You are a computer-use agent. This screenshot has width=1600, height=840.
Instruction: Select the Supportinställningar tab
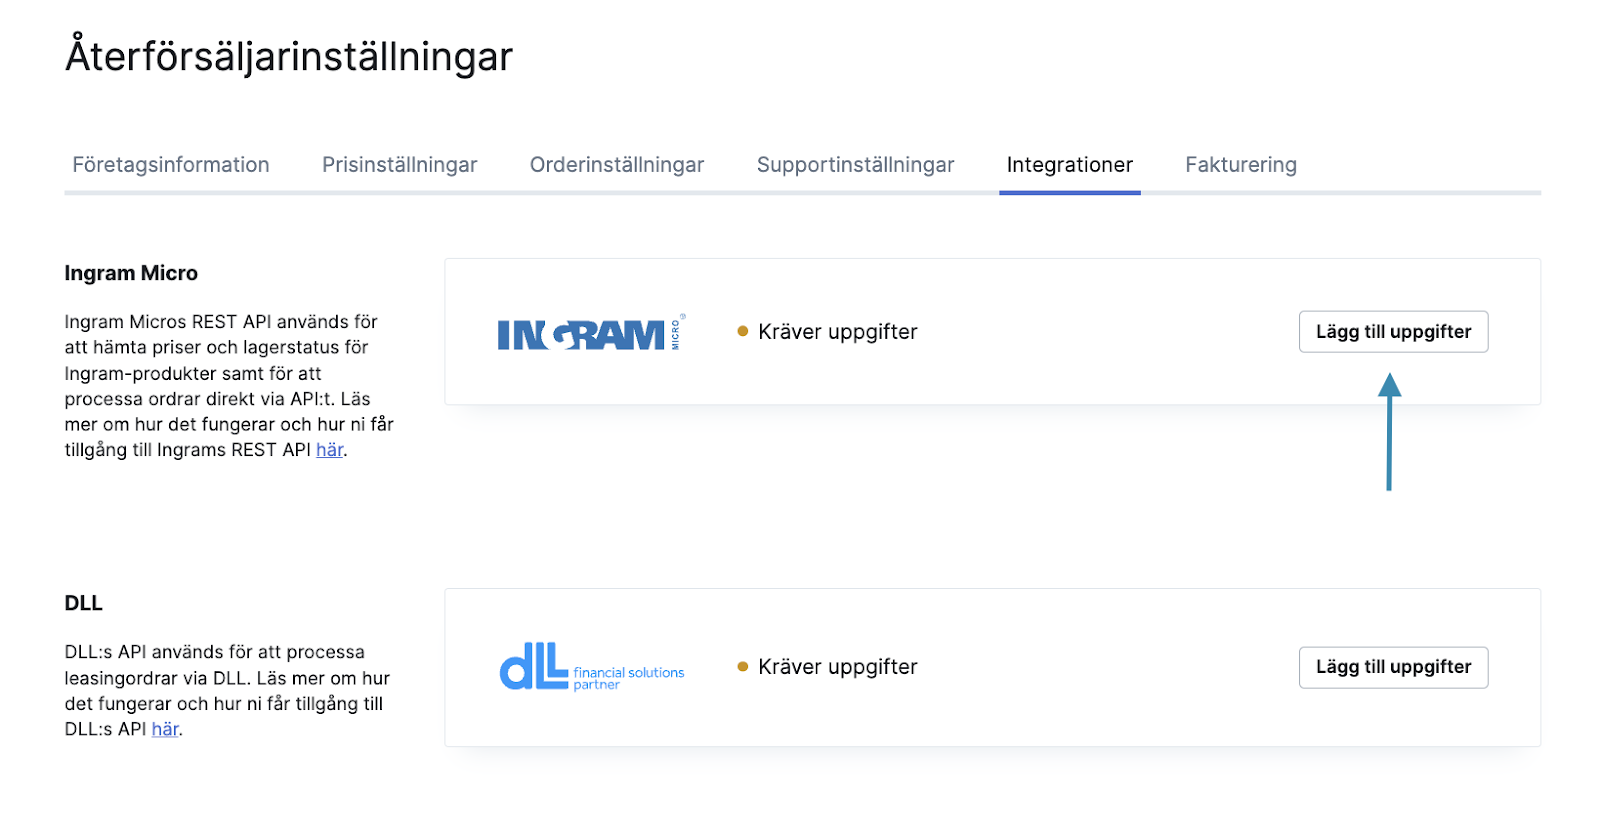tap(855, 165)
